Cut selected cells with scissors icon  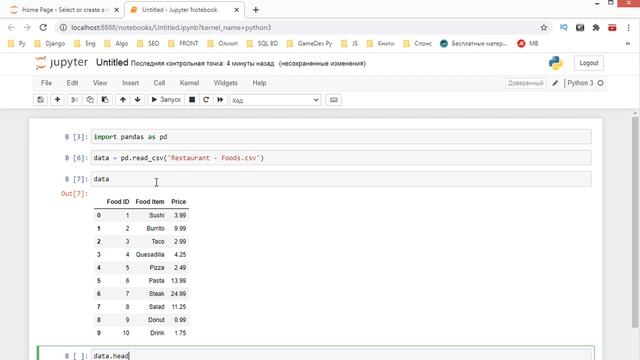pos(75,100)
